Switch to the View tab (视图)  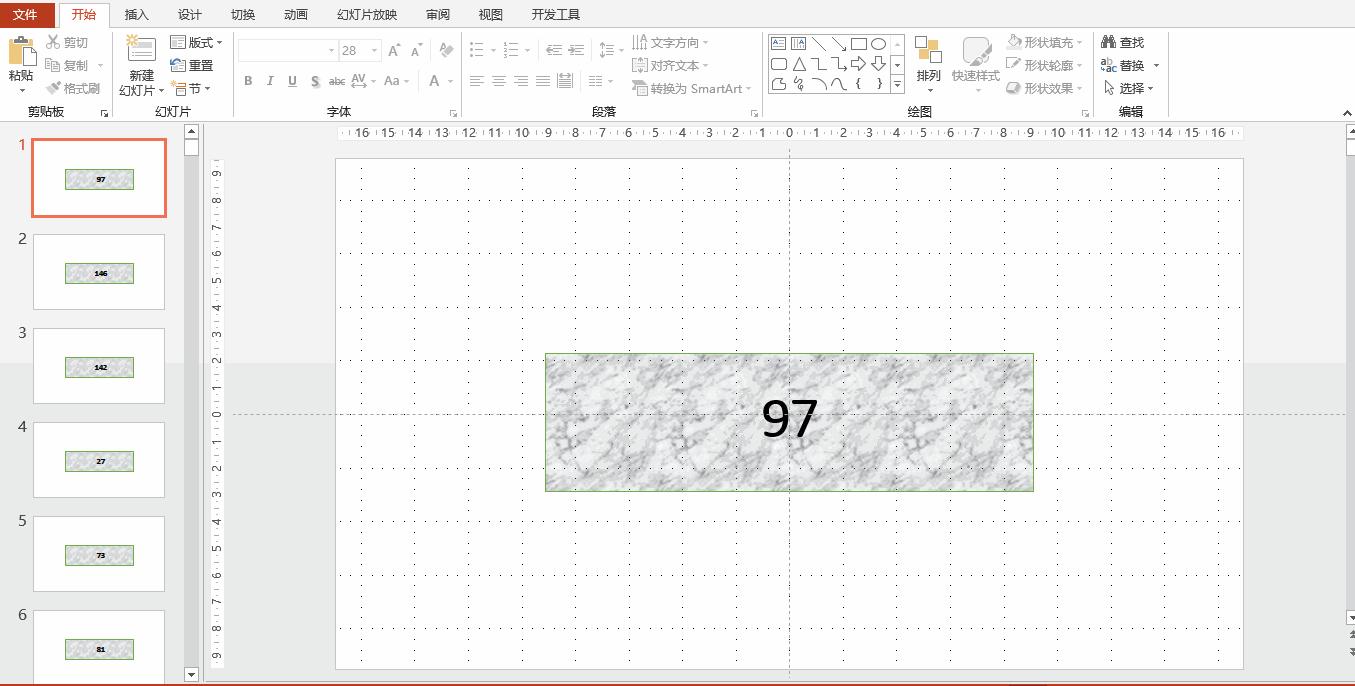tap(491, 14)
